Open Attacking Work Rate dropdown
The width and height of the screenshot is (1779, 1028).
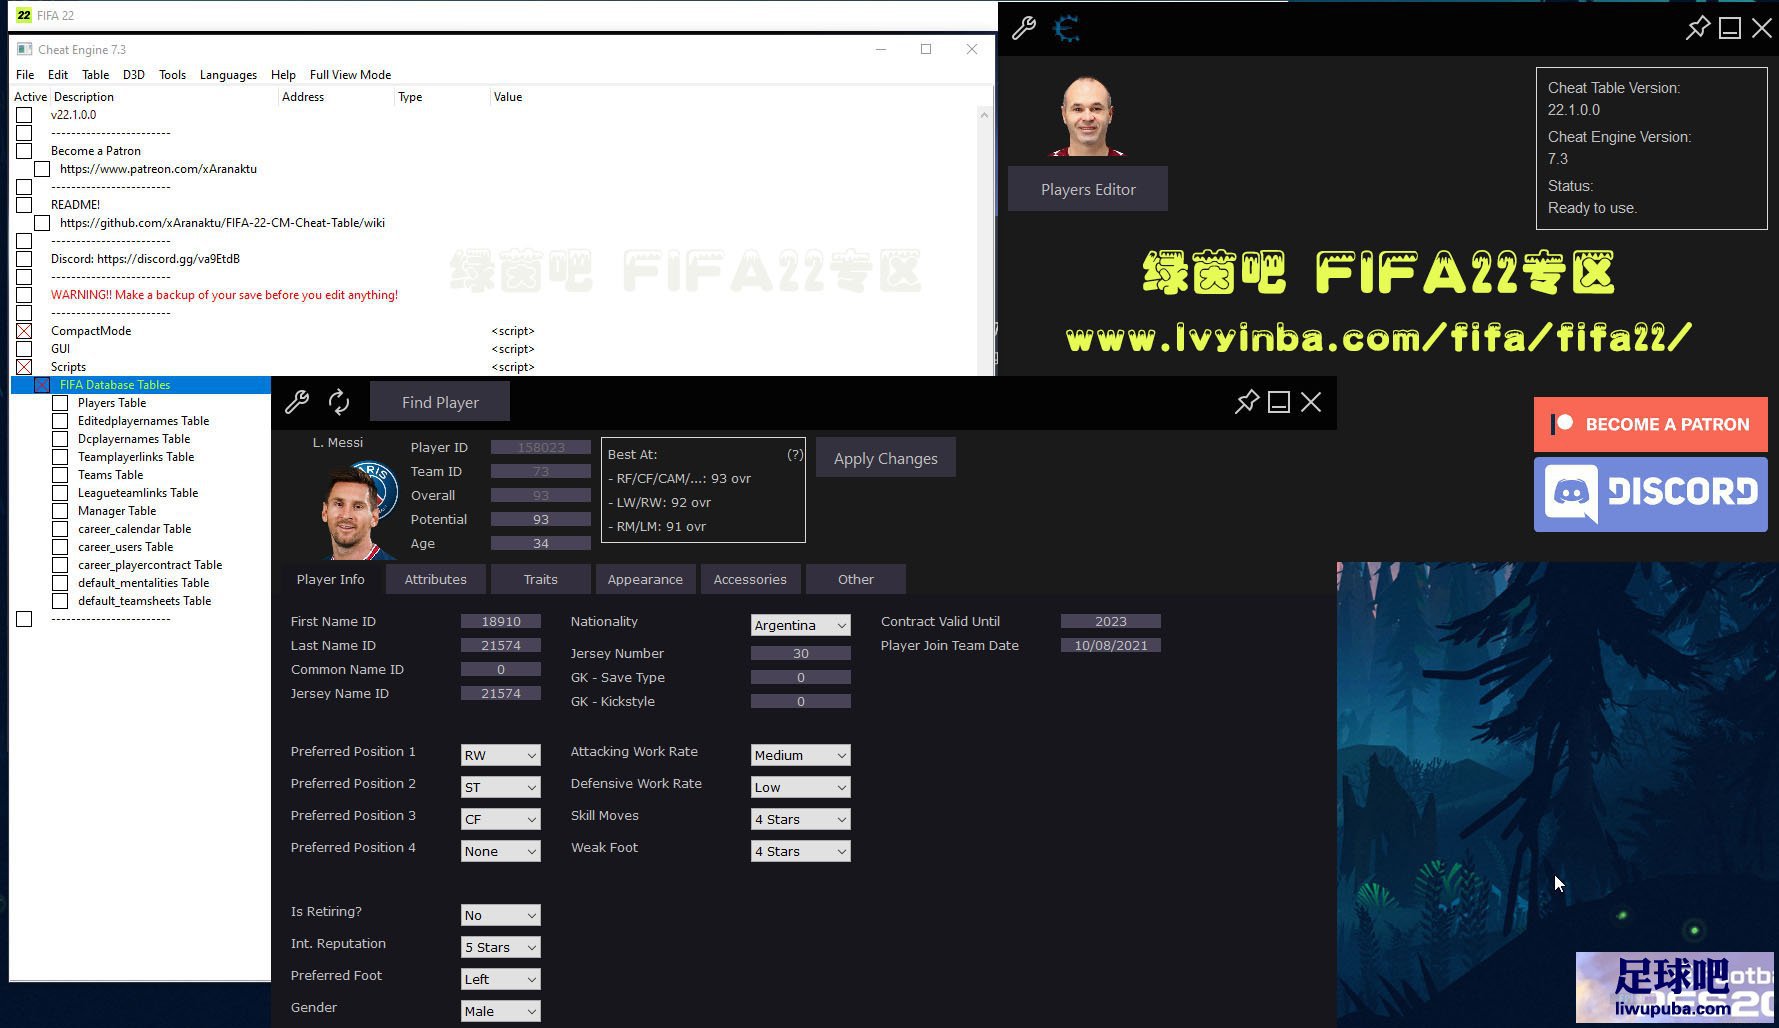pos(800,755)
